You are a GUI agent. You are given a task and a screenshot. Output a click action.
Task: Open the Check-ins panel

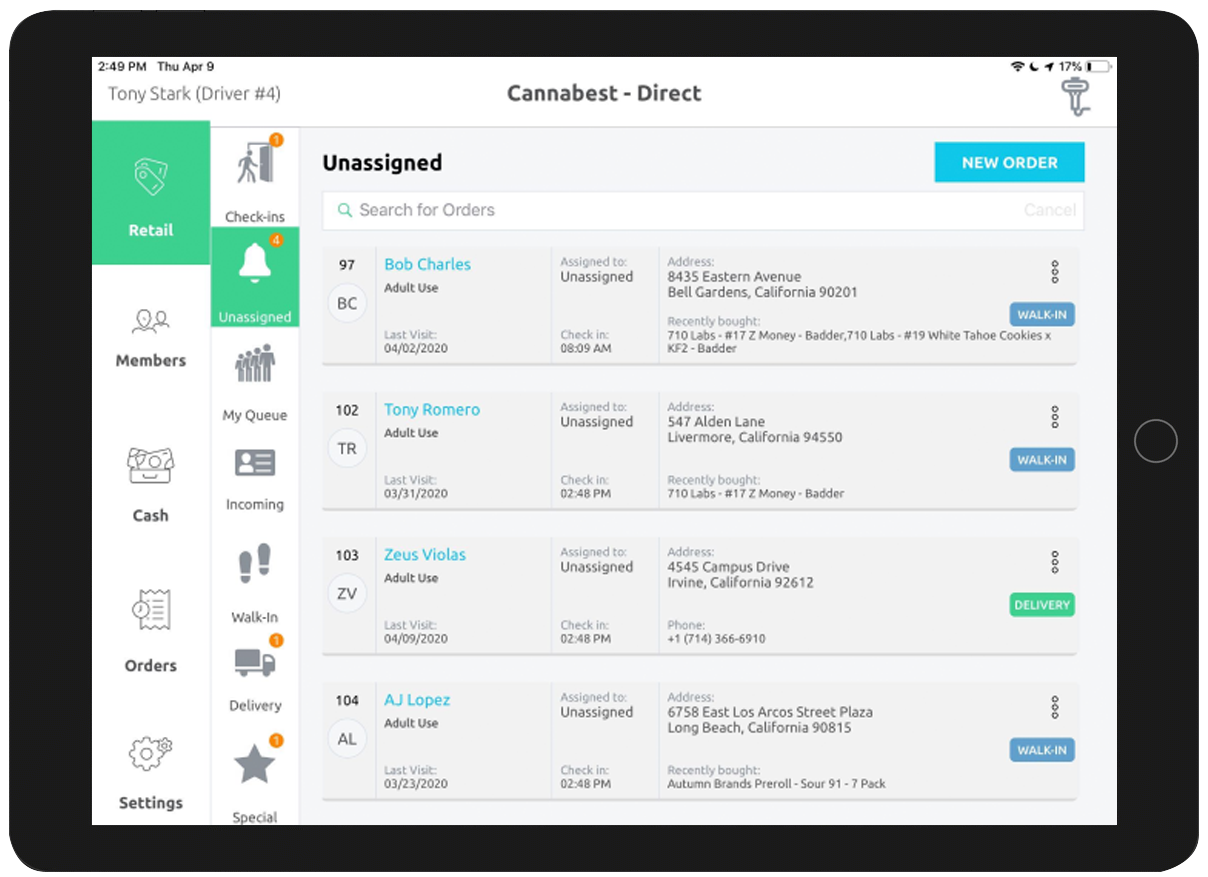[254, 175]
